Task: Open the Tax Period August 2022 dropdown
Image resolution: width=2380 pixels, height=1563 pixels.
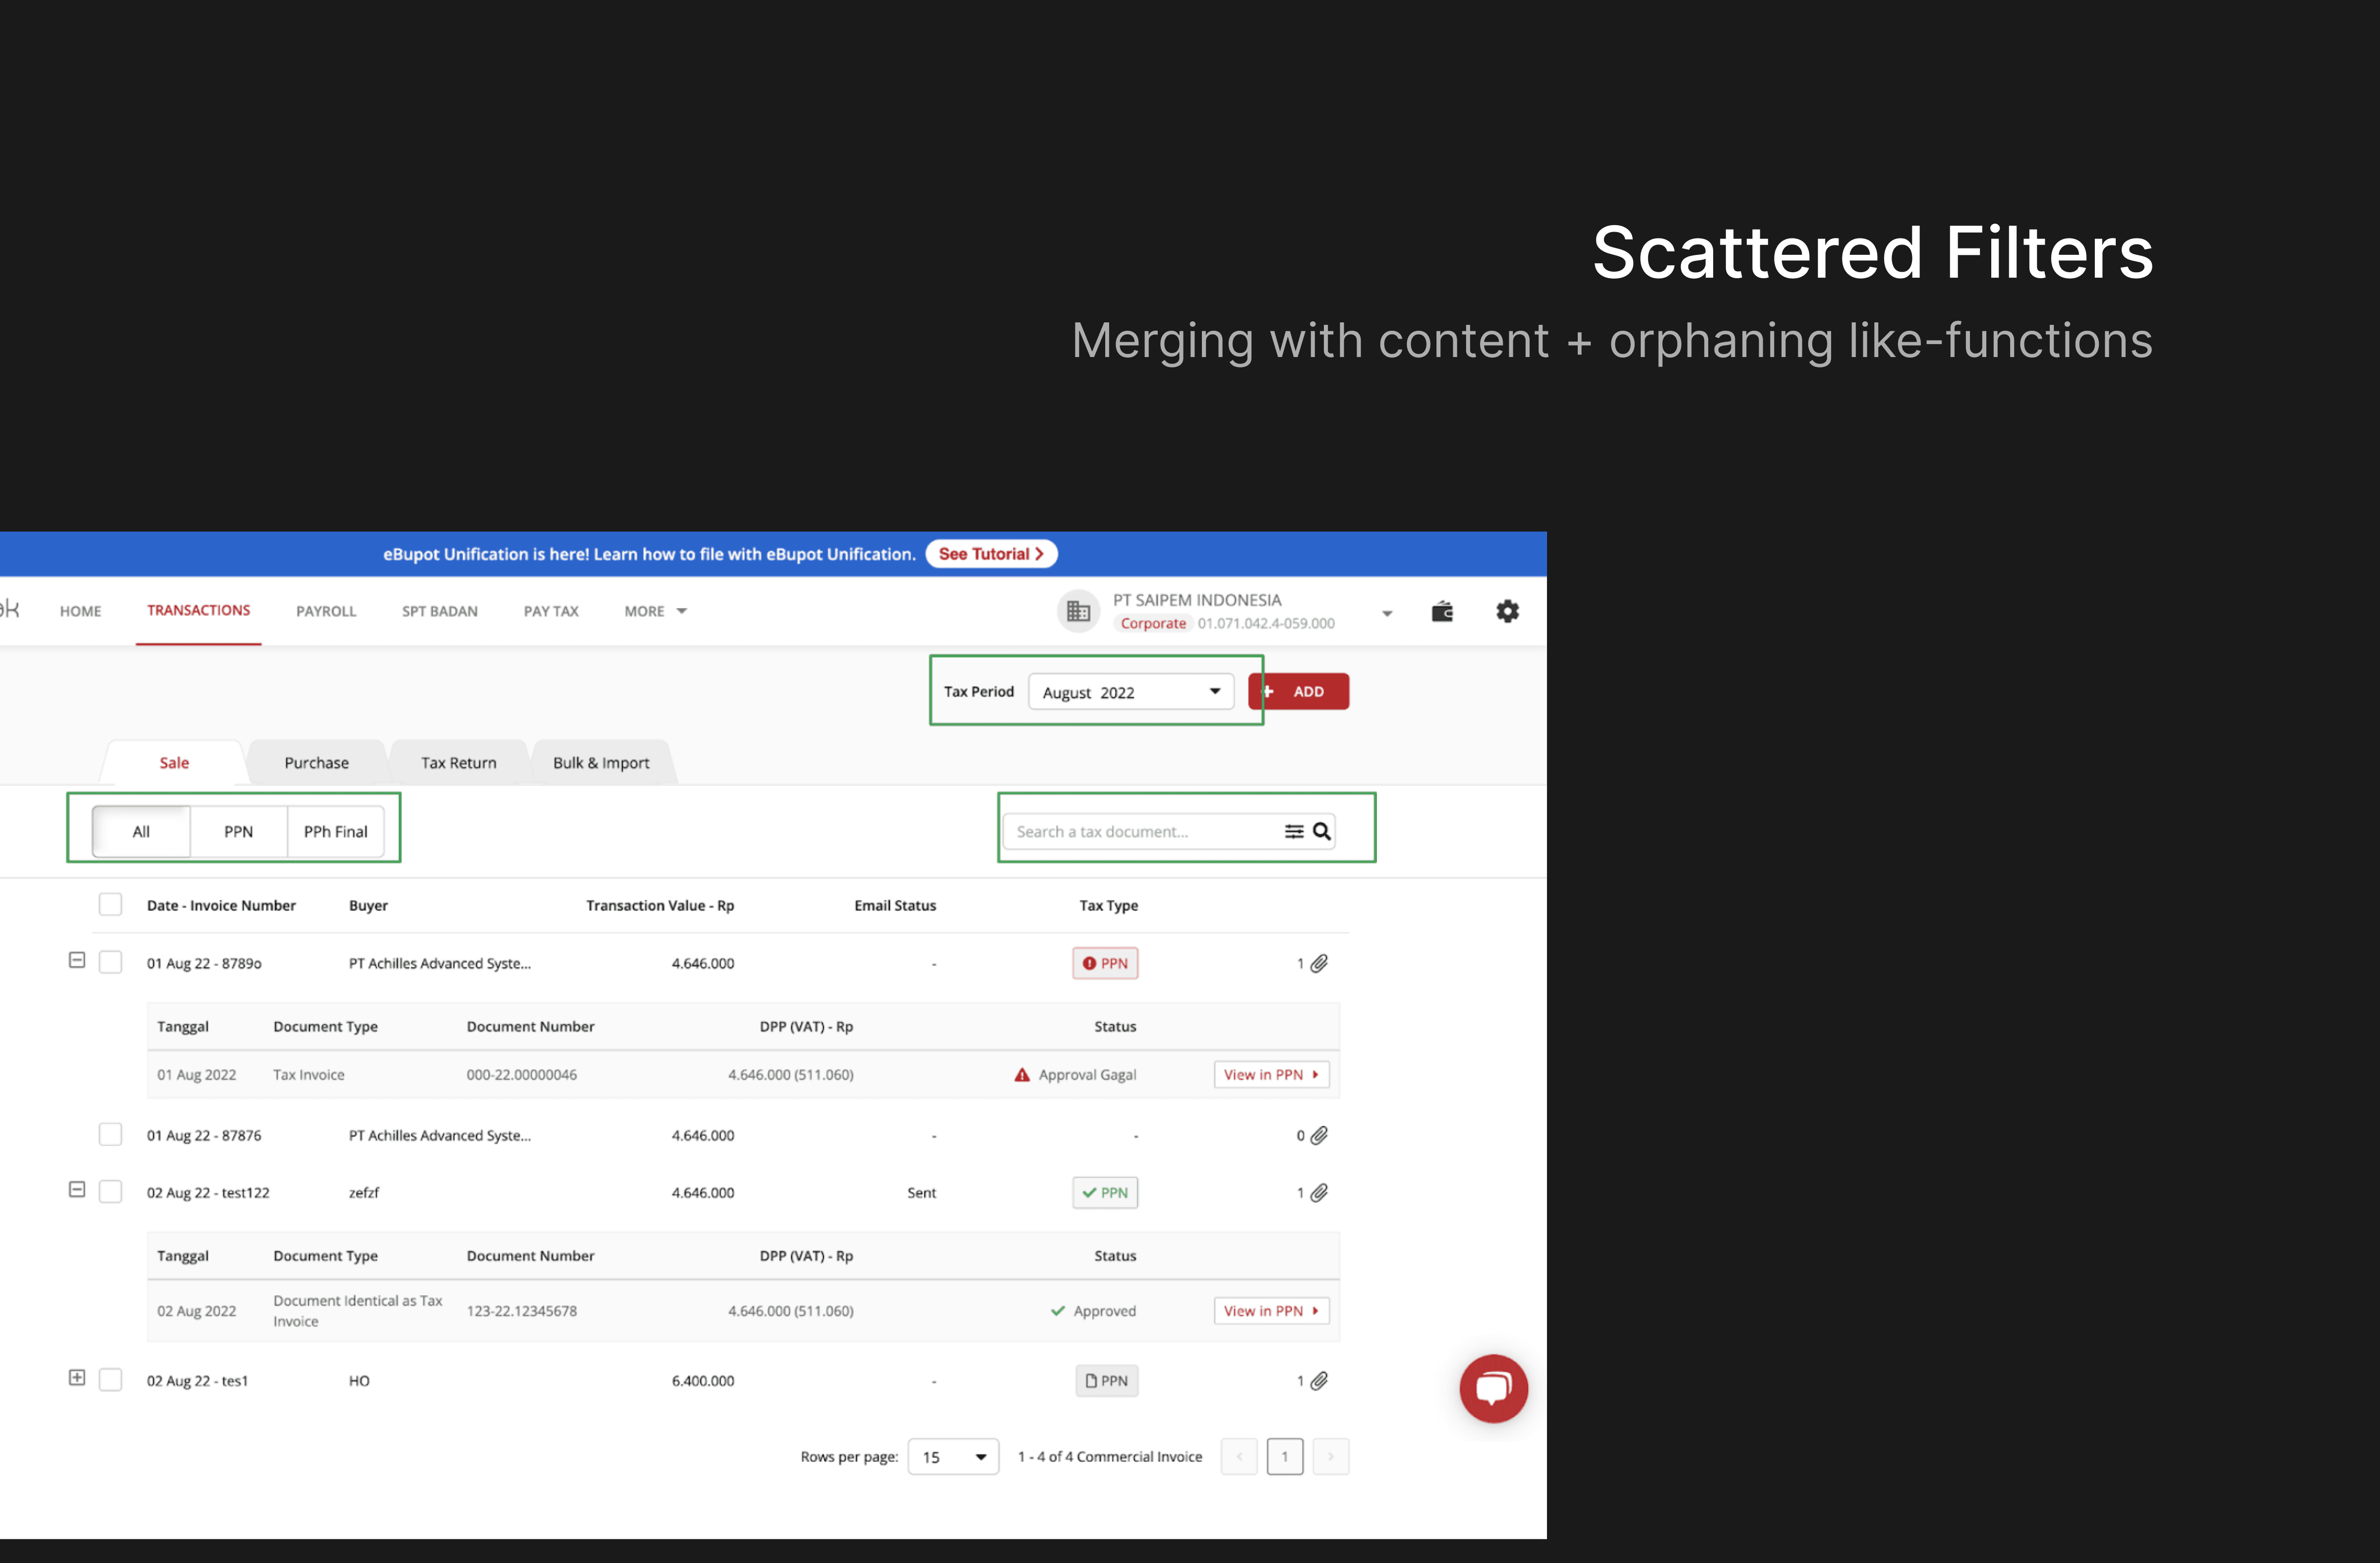Action: point(1131,692)
